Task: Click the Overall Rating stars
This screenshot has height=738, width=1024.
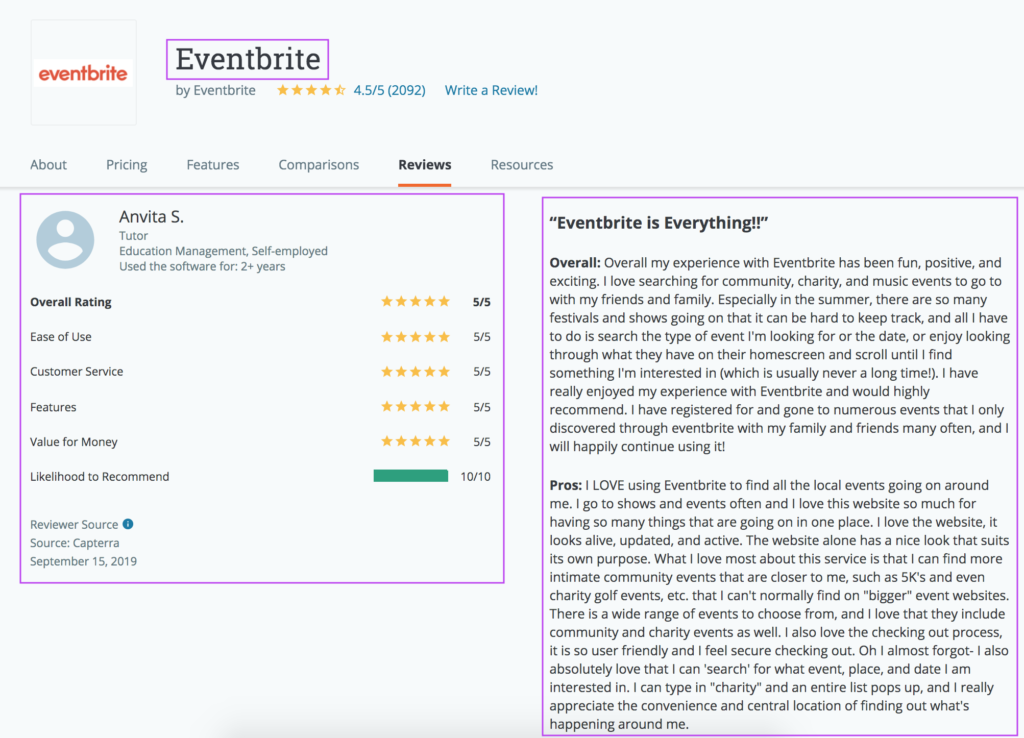Action: point(415,302)
